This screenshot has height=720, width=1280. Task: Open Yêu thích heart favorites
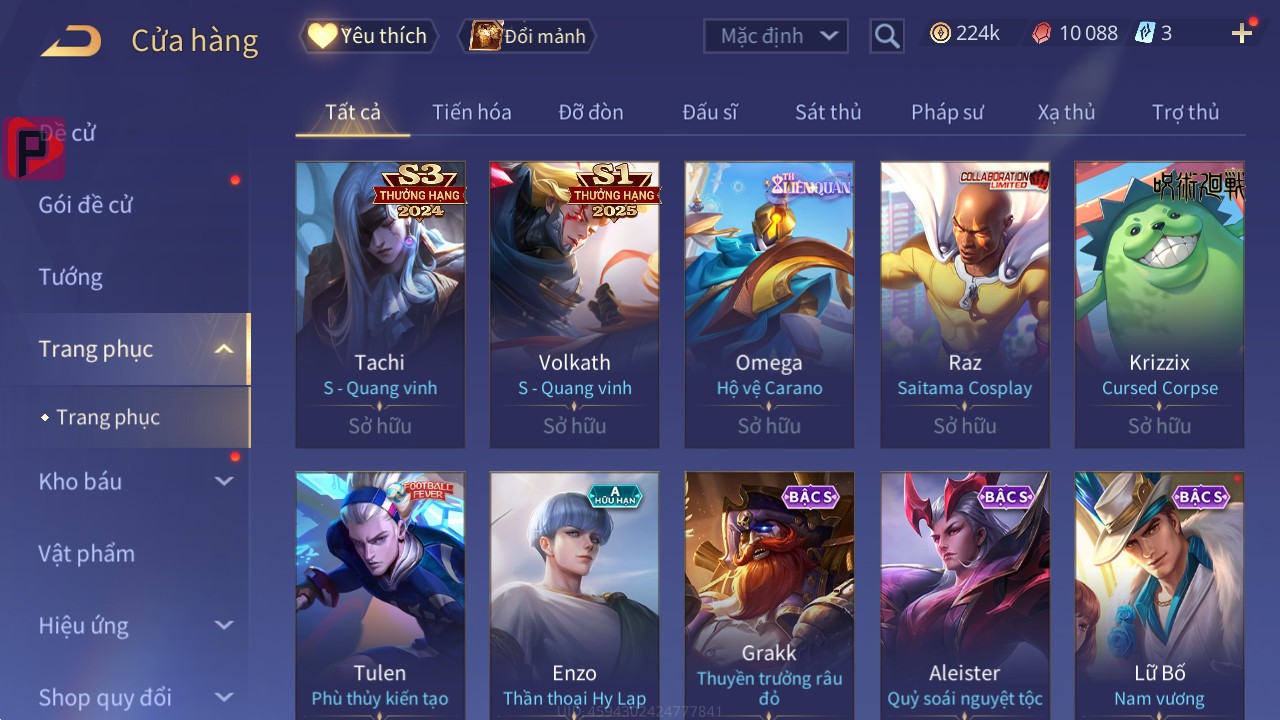pos(368,36)
